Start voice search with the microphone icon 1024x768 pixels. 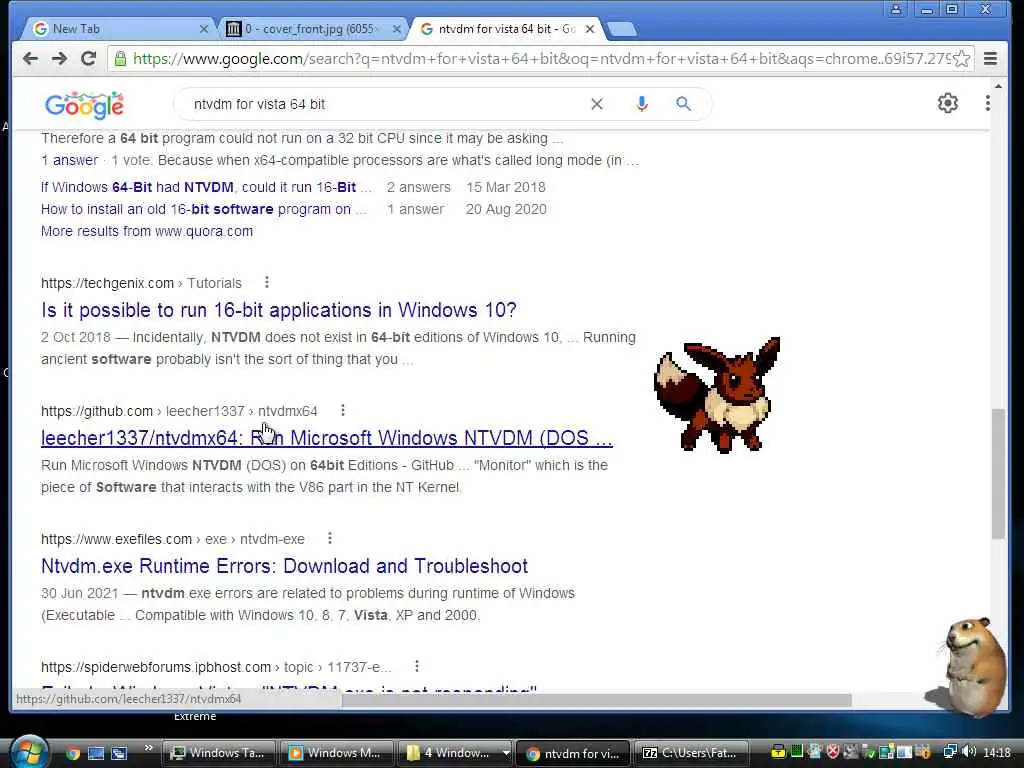(642, 104)
